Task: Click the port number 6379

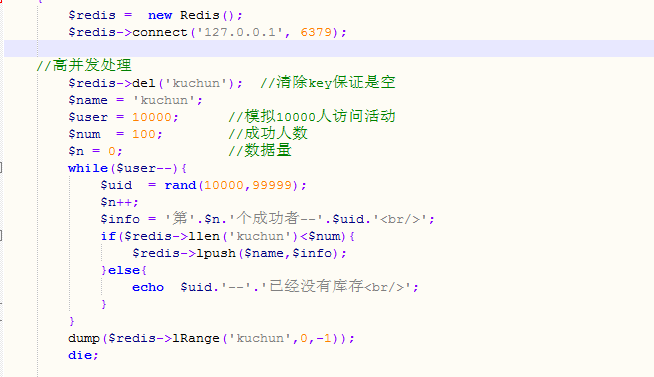Action: (x=316, y=32)
